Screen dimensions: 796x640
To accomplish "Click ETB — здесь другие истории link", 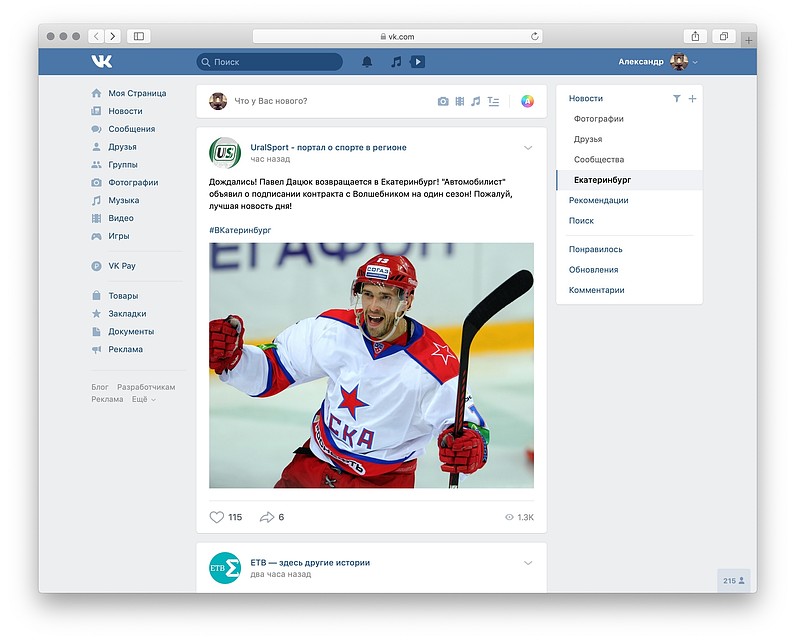I will coord(310,562).
